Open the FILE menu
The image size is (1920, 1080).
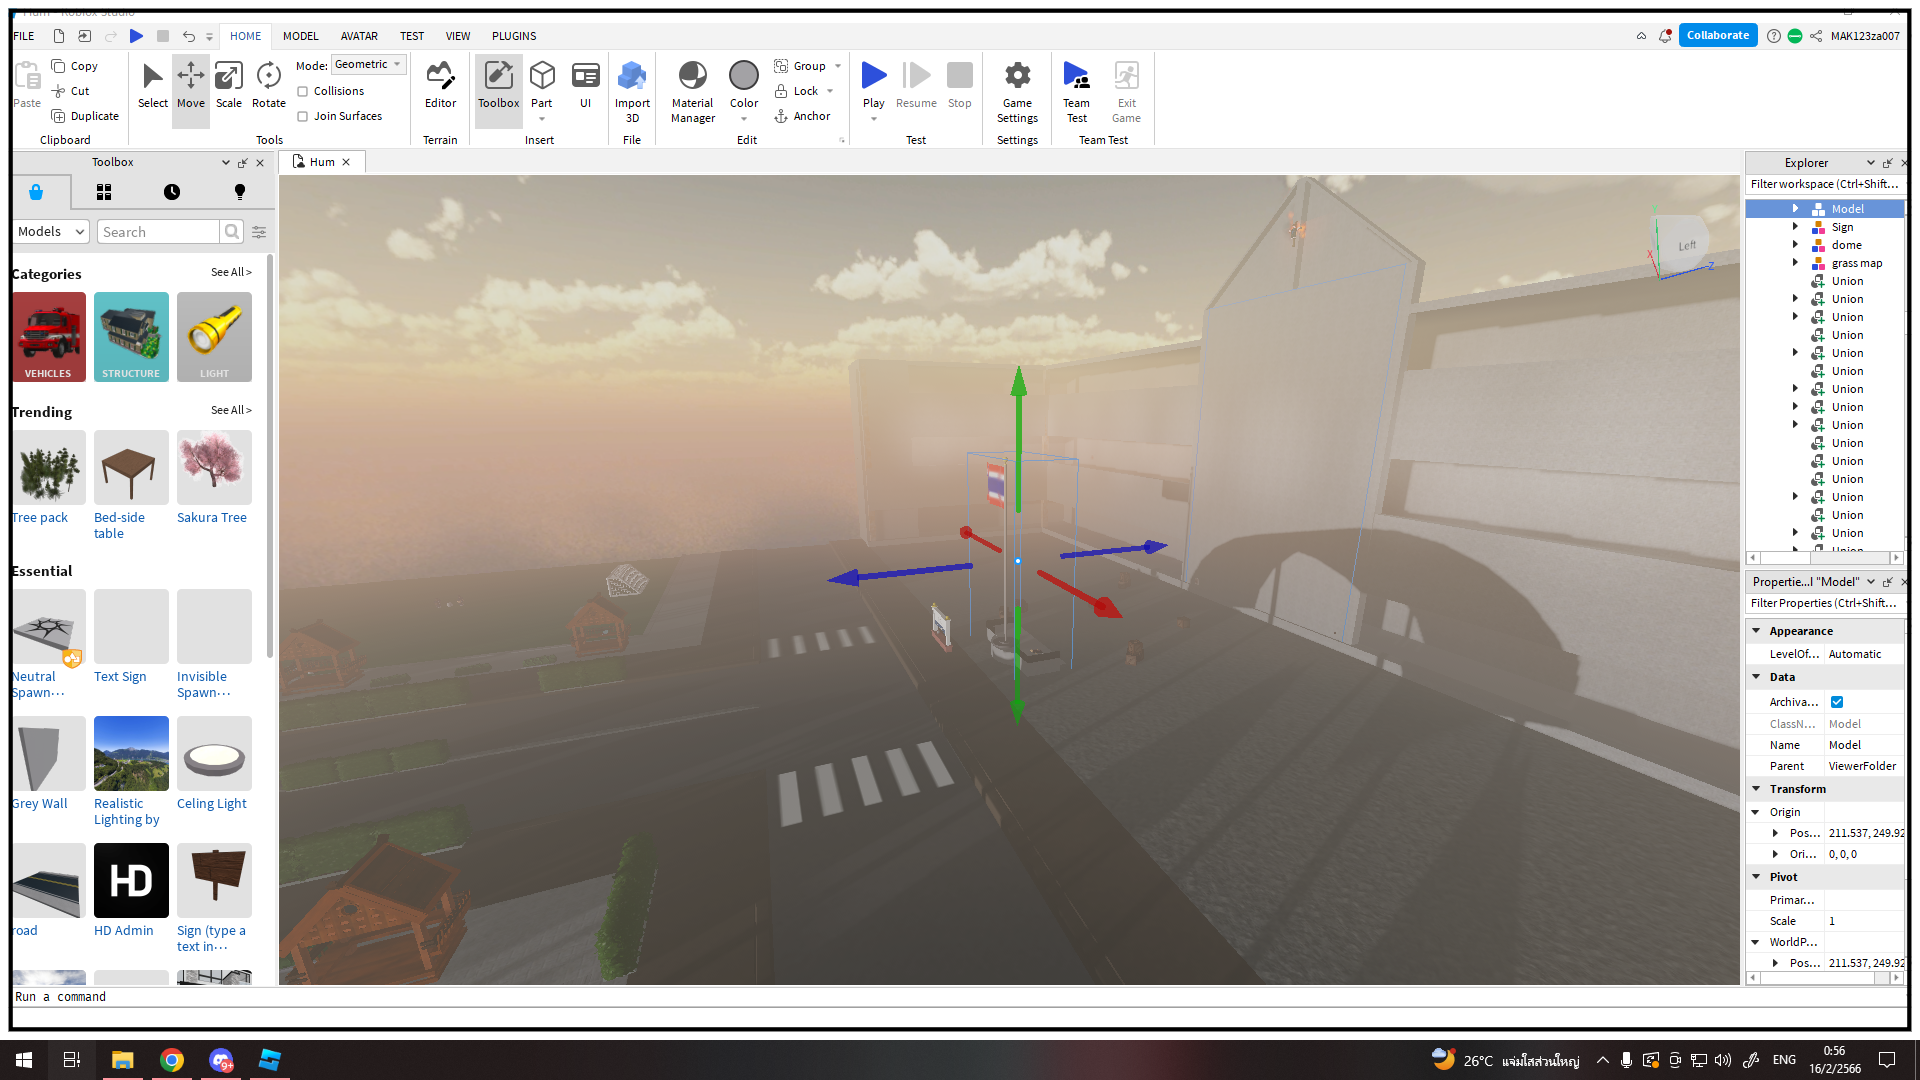coord(24,36)
